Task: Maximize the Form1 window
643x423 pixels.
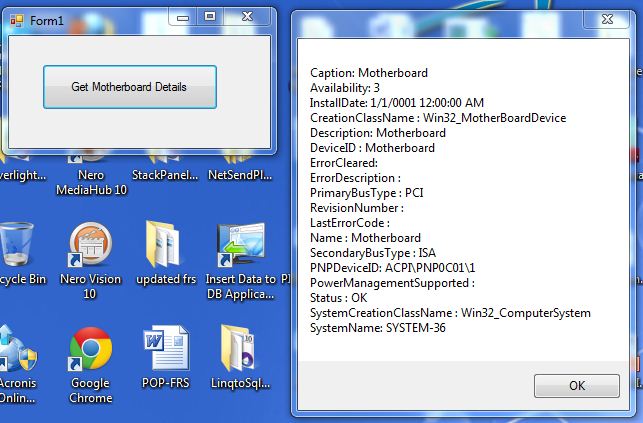Action: pos(210,17)
